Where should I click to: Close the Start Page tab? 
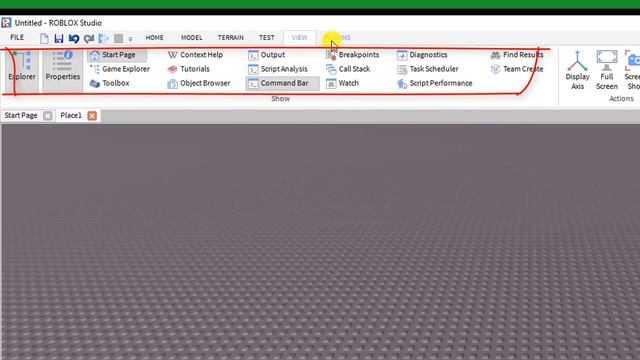coord(48,116)
